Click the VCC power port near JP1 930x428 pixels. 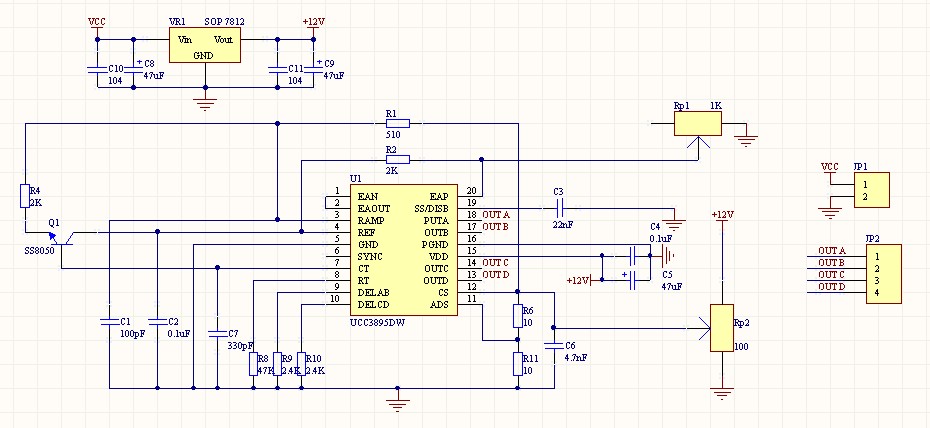click(x=830, y=169)
